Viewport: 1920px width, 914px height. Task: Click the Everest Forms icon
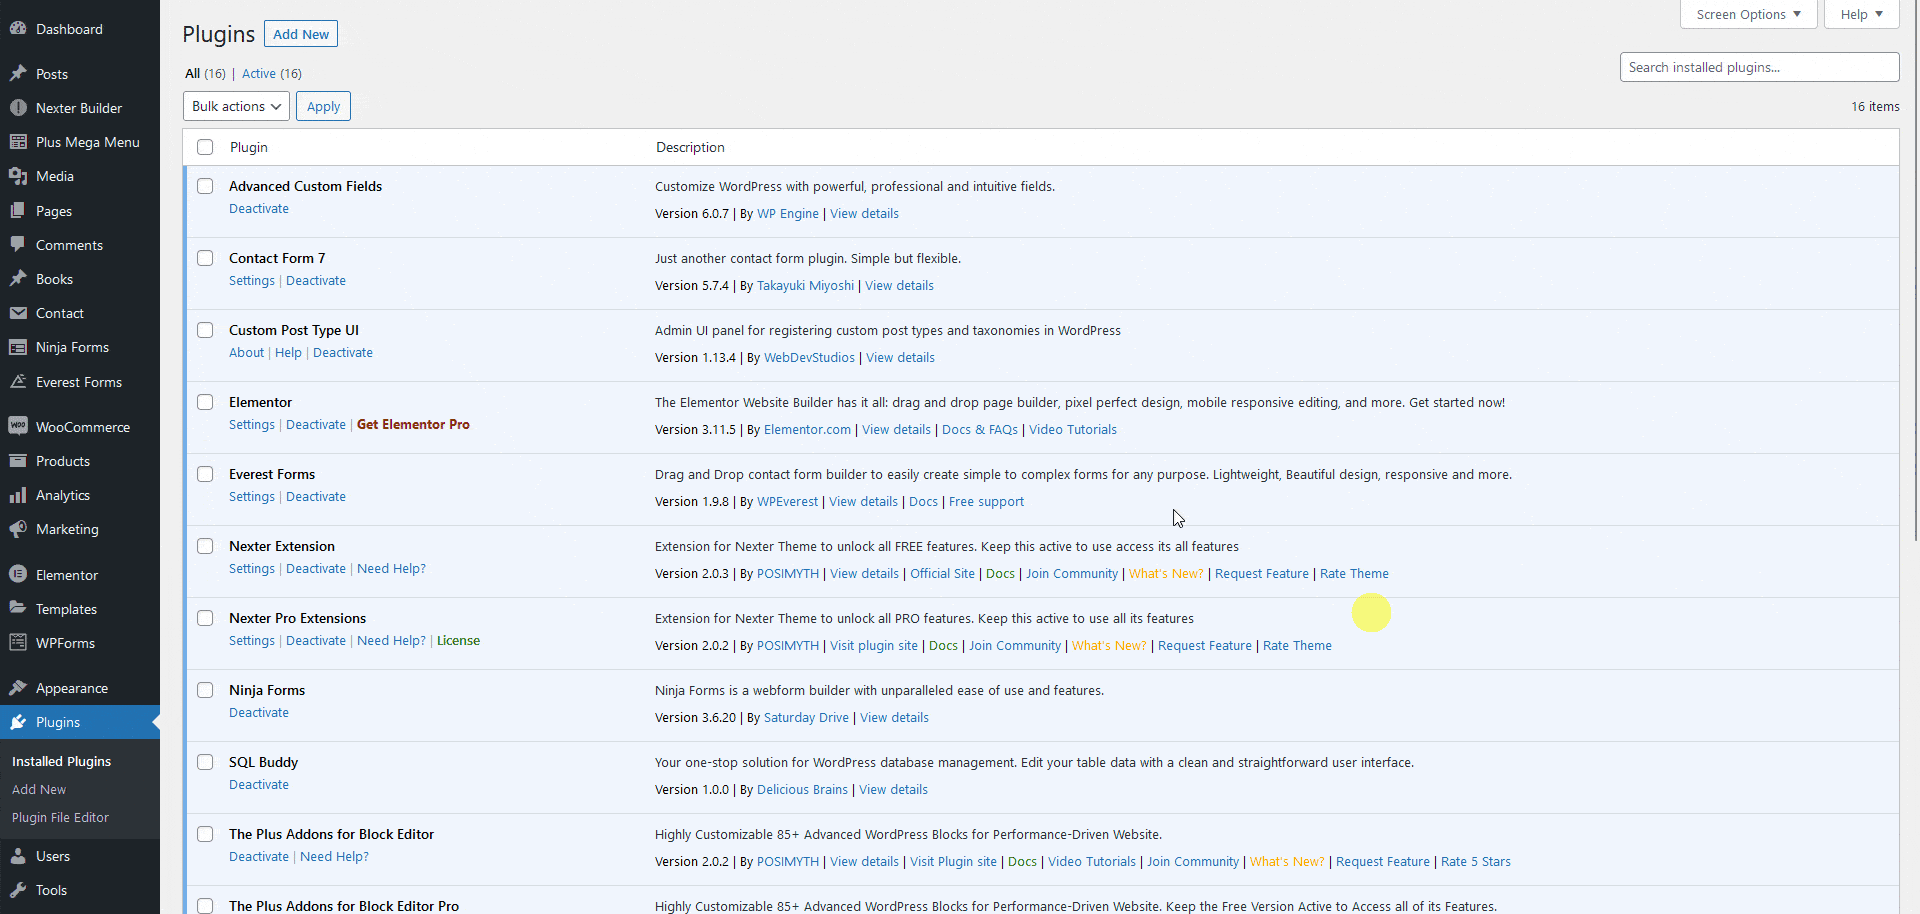click(18, 382)
